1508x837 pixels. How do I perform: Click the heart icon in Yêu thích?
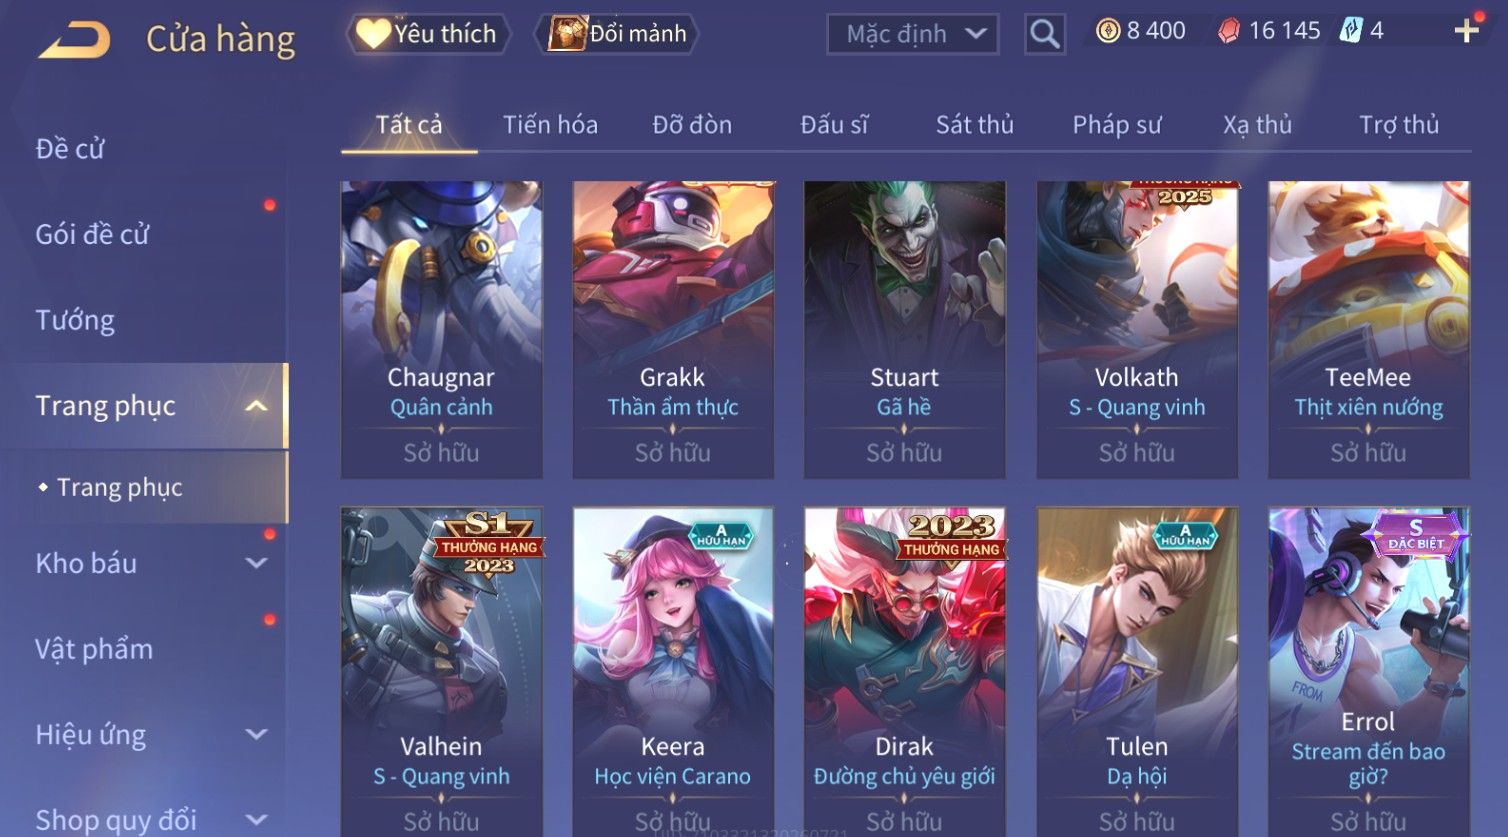click(373, 34)
